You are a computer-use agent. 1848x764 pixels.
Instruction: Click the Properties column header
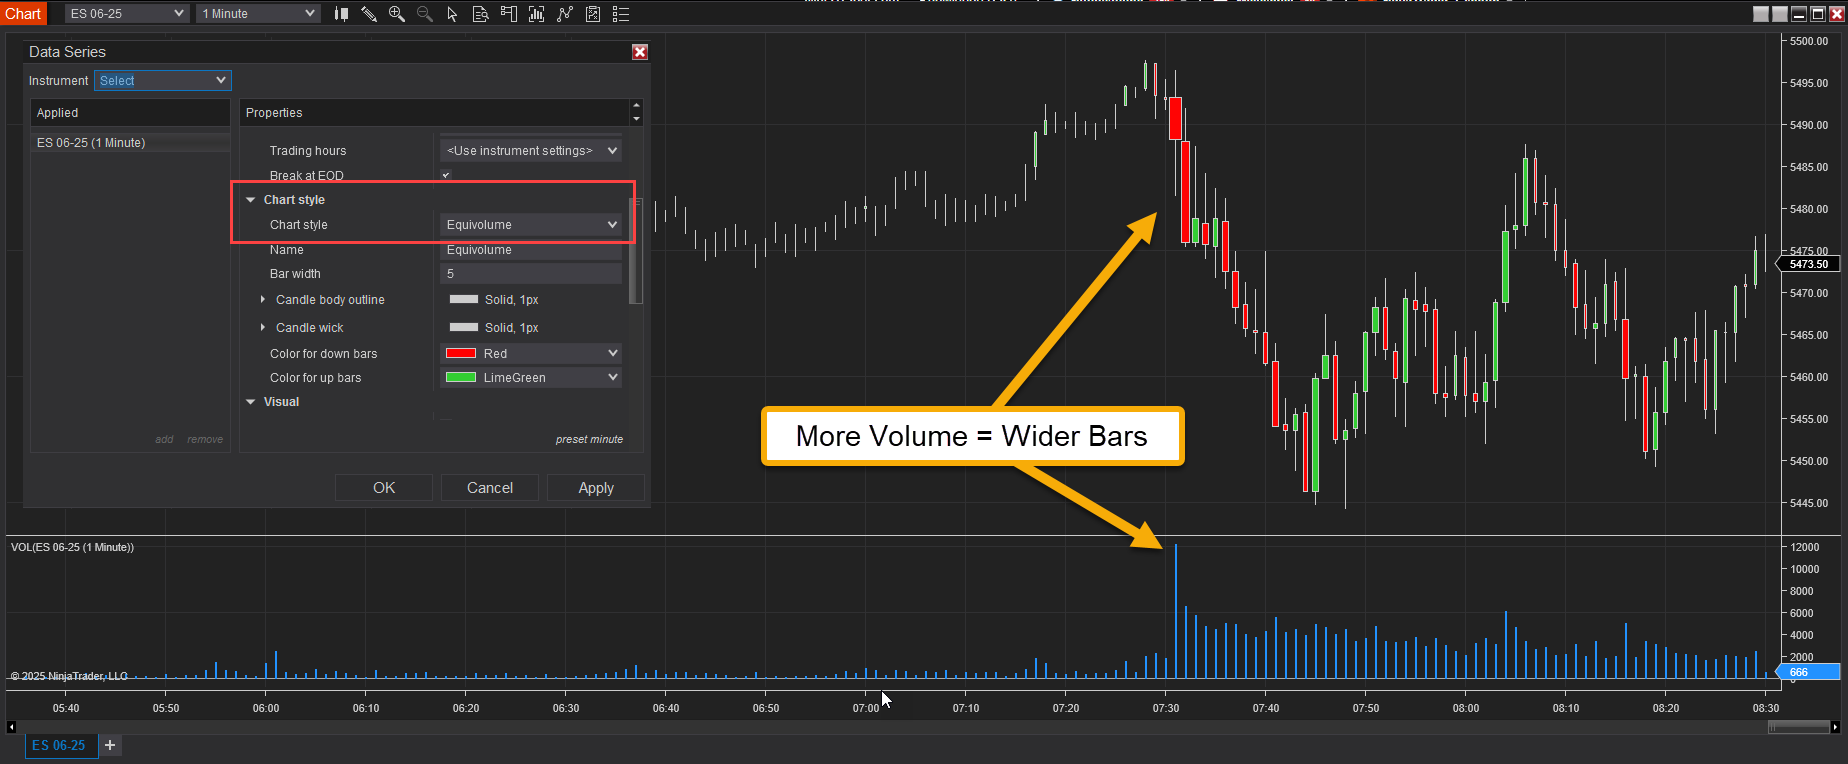click(x=435, y=113)
